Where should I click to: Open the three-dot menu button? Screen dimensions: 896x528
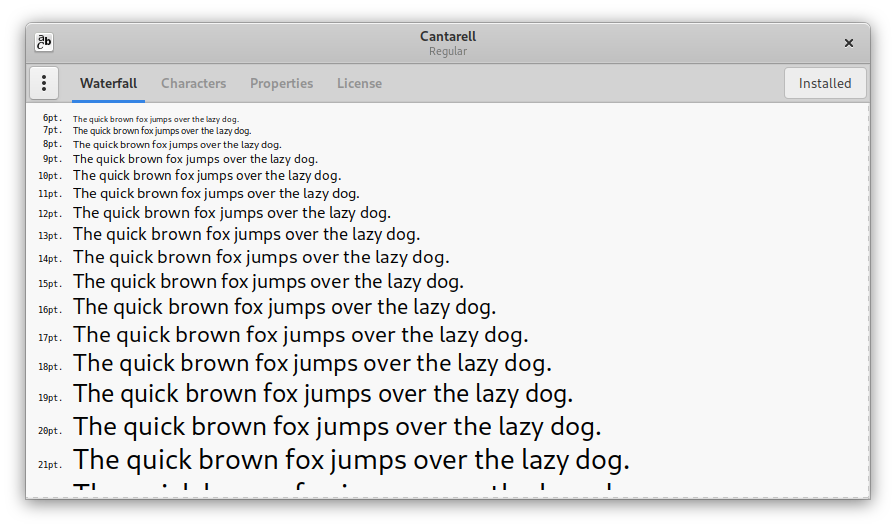pos(44,83)
